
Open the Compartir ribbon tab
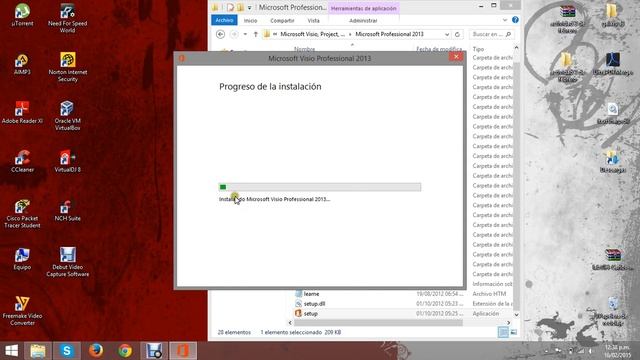(x=282, y=20)
